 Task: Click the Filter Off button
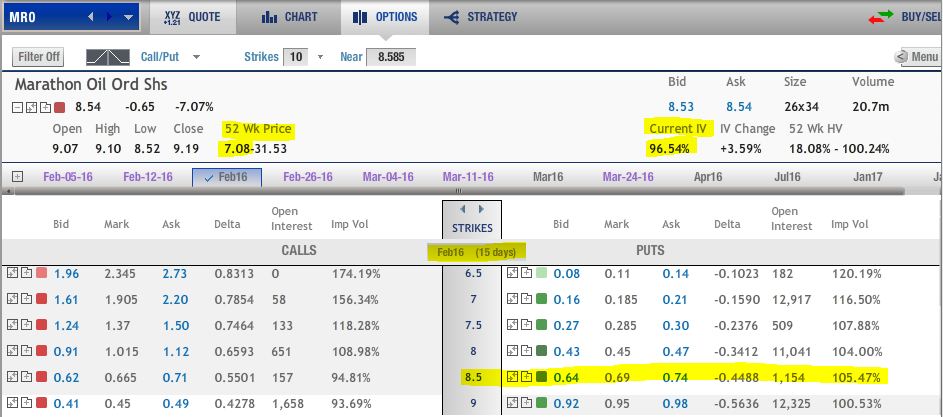39,57
